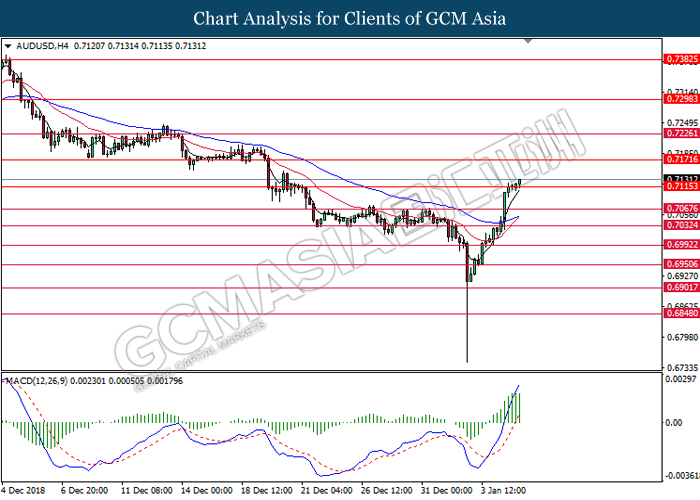Select the AUDUSD,H4 symbol title text
The height and width of the screenshot is (500, 700).
(42, 46)
